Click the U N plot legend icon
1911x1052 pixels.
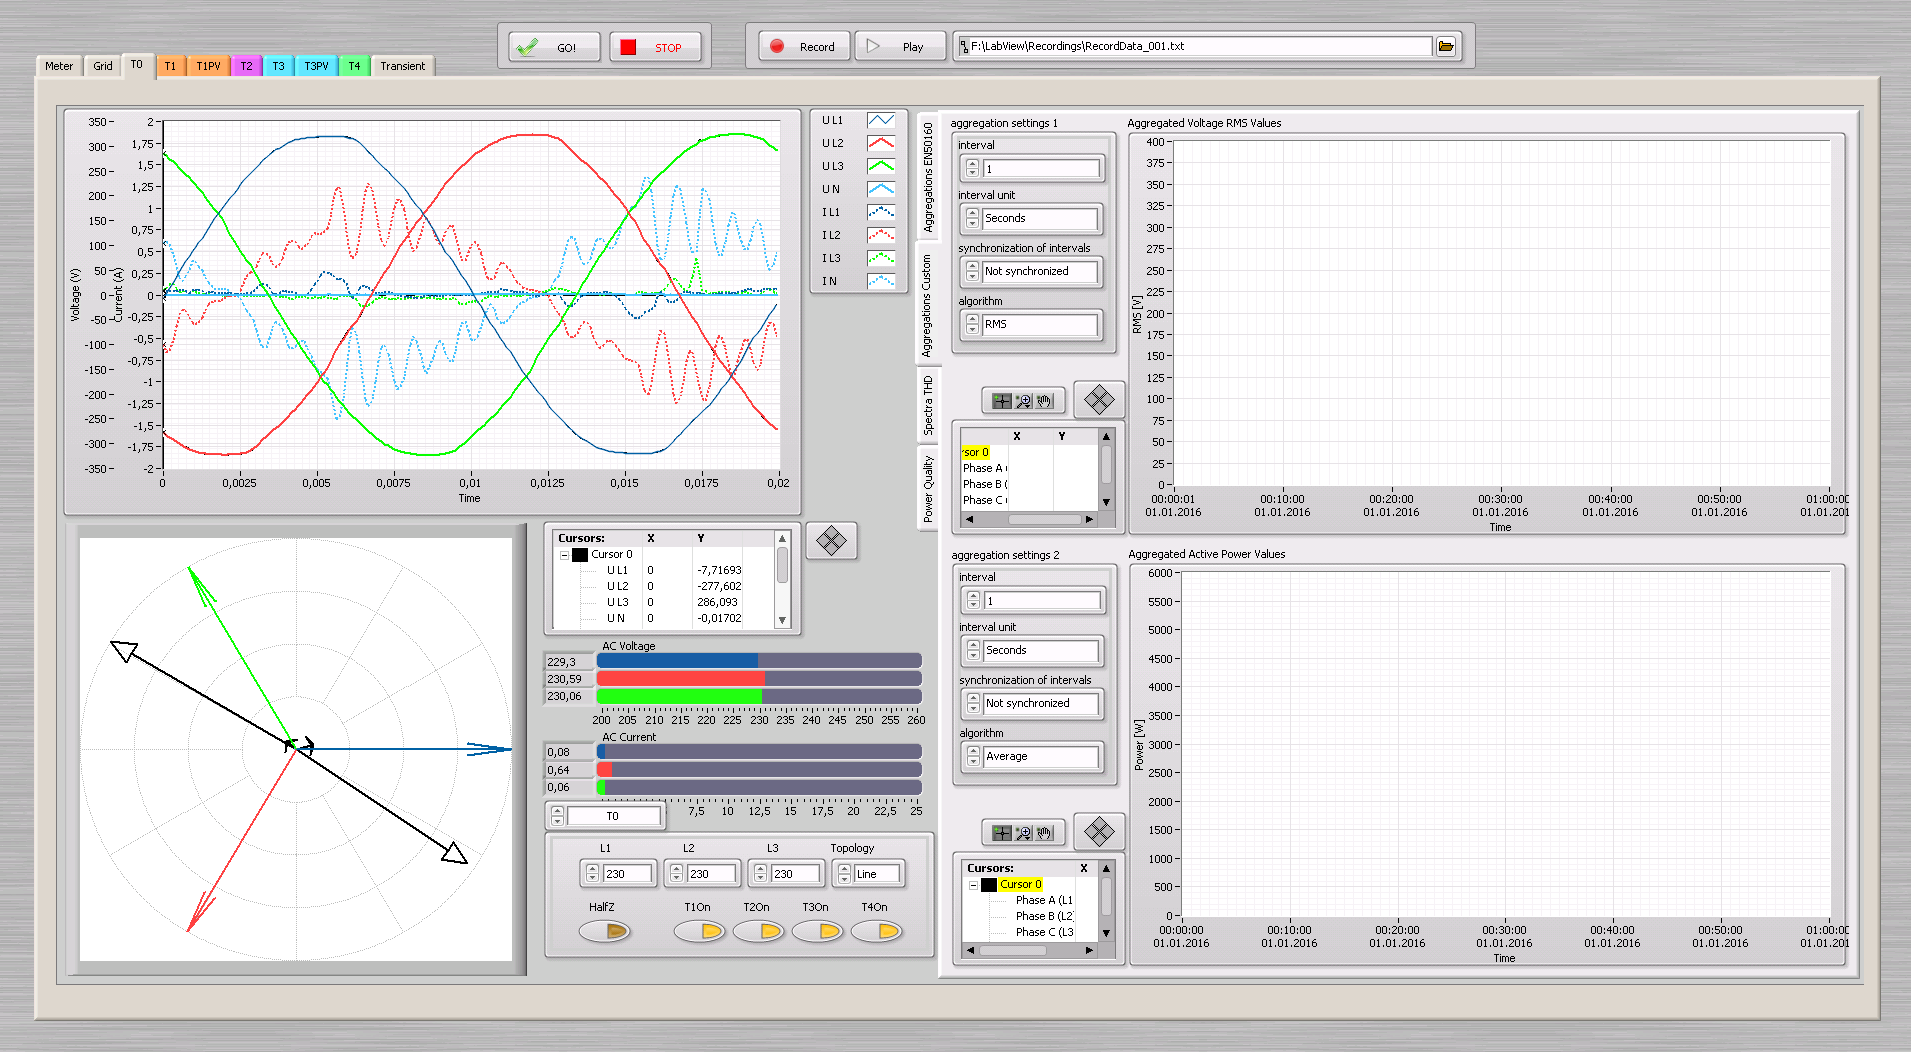pyautogui.click(x=881, y=189)
